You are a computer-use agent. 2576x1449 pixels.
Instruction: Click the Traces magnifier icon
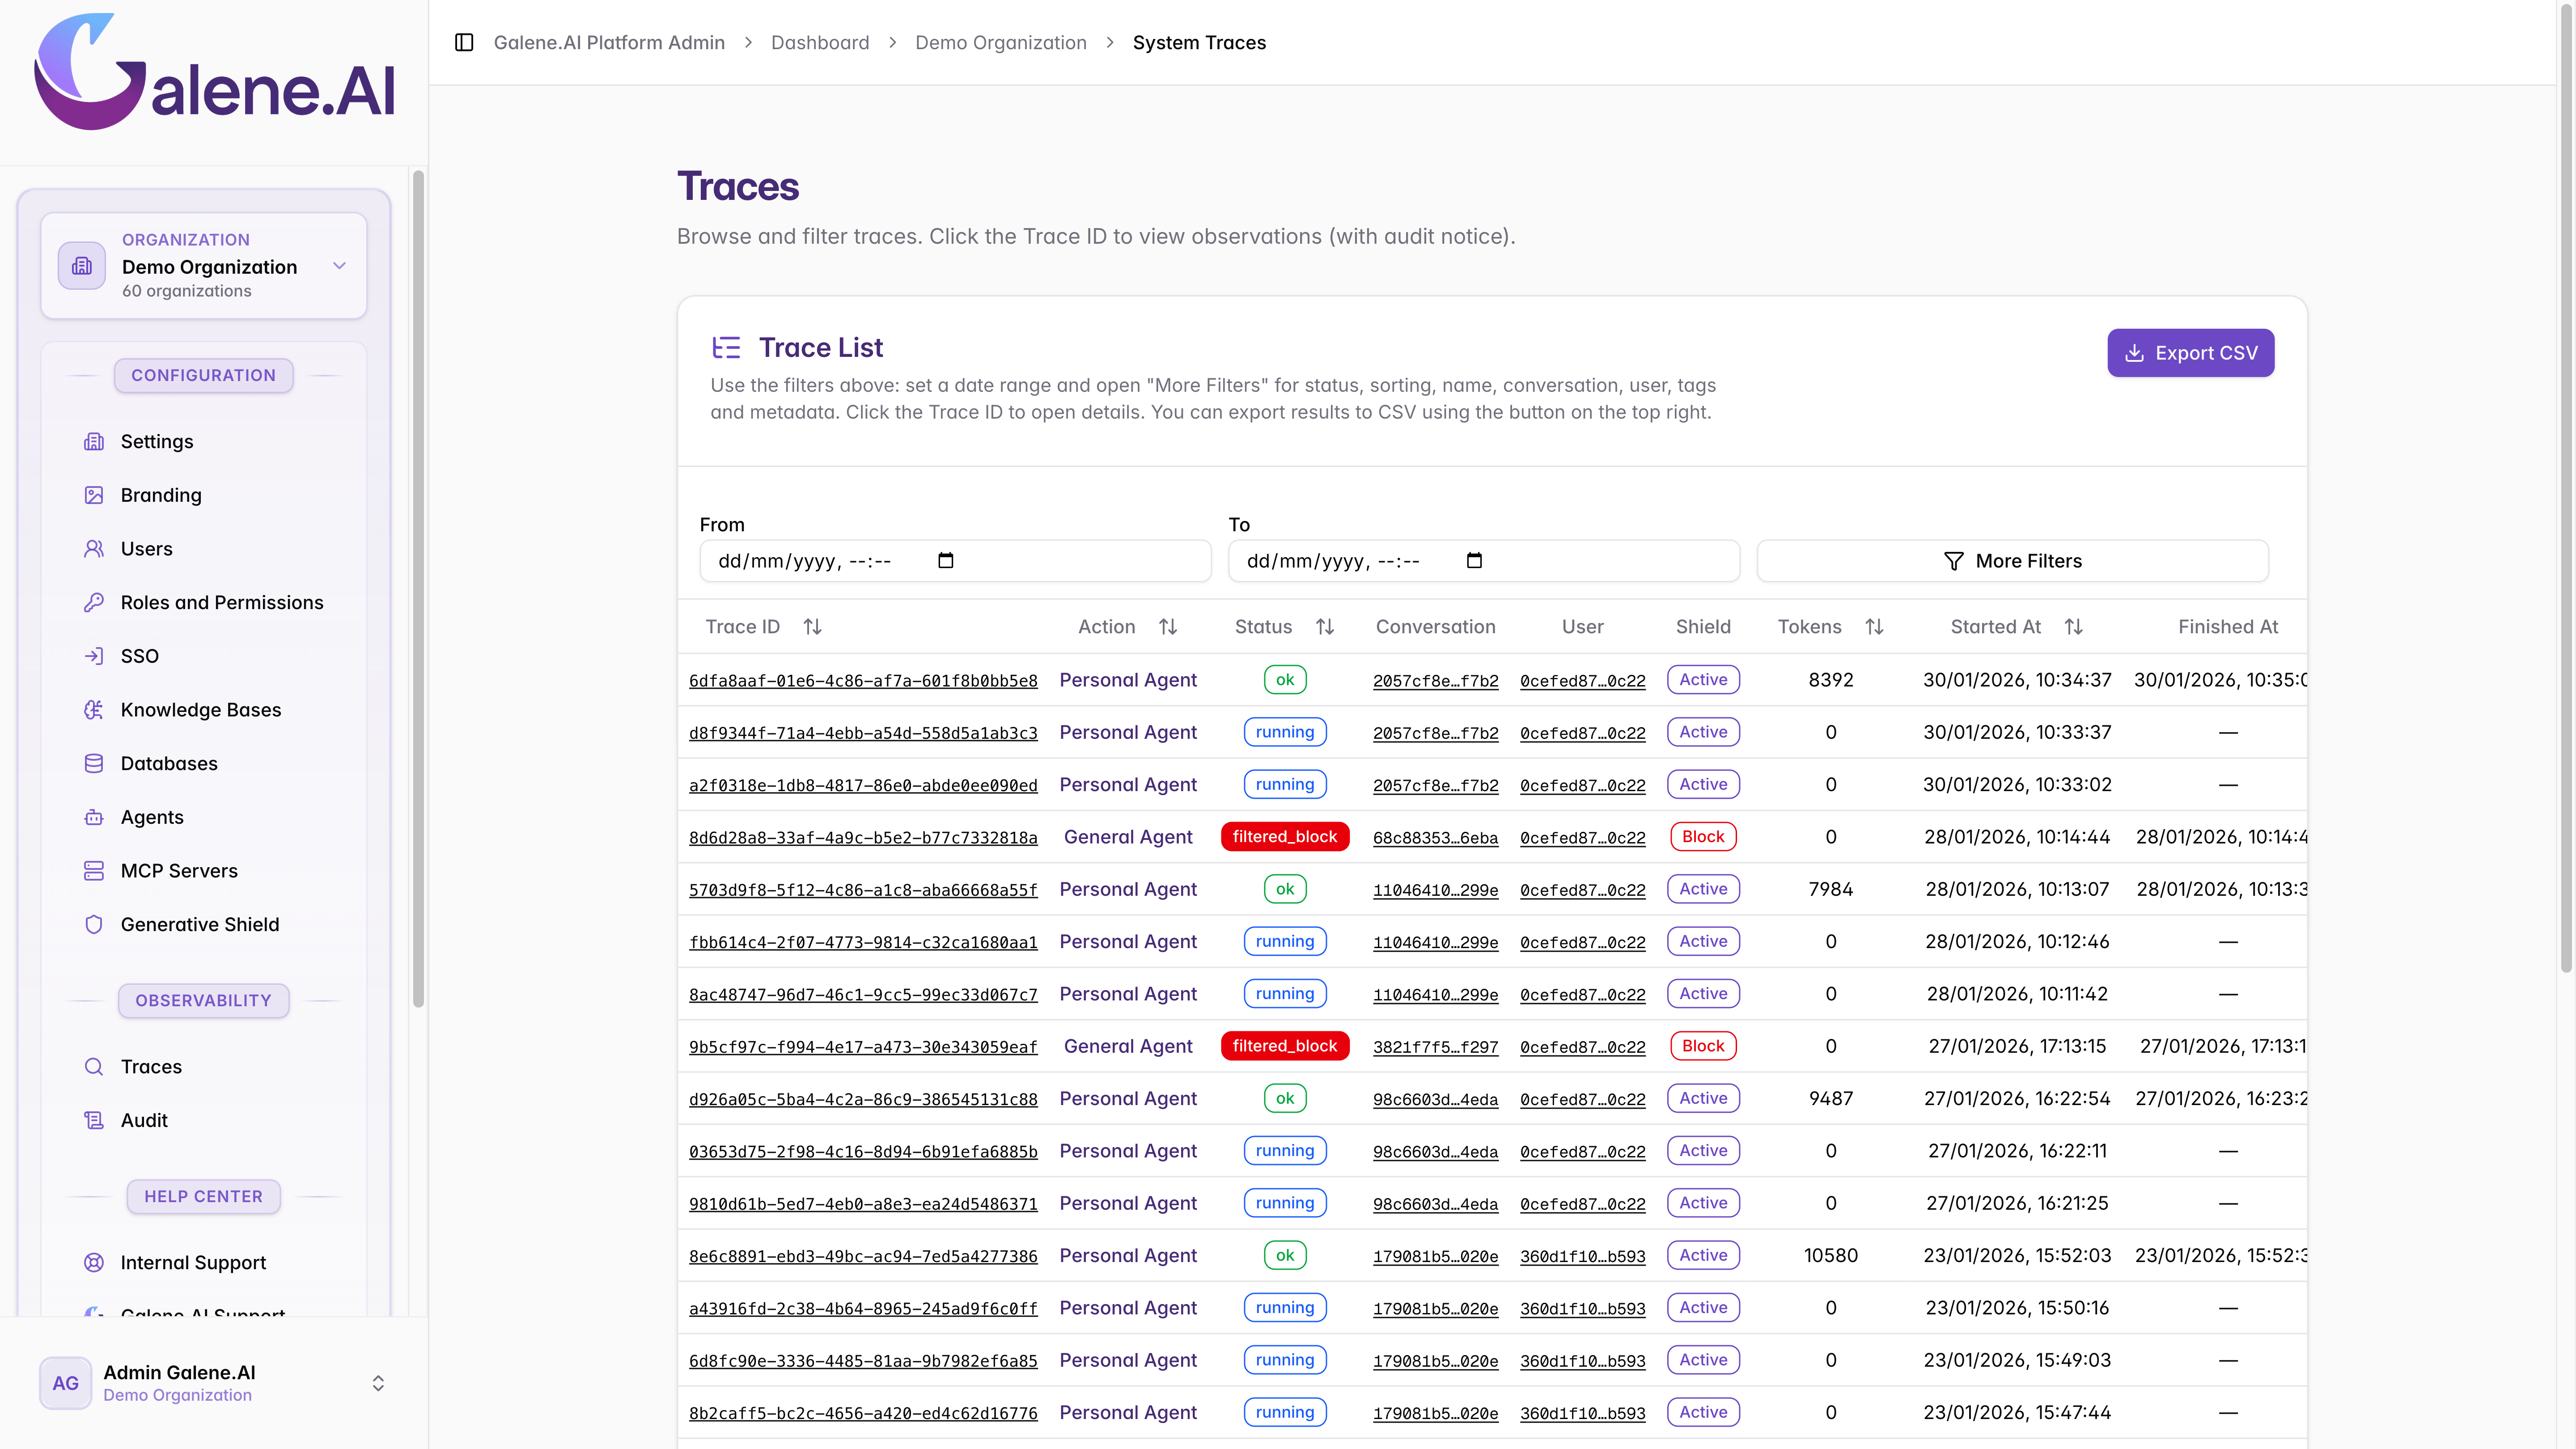tap(94, 1067)
